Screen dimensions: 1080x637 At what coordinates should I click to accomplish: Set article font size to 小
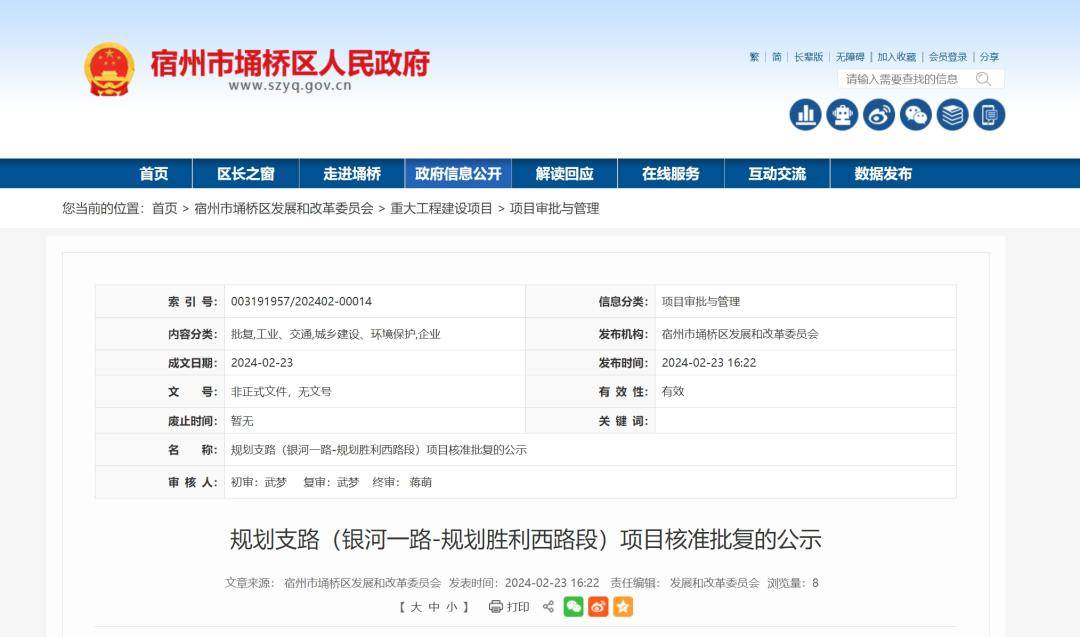[452, 607]
